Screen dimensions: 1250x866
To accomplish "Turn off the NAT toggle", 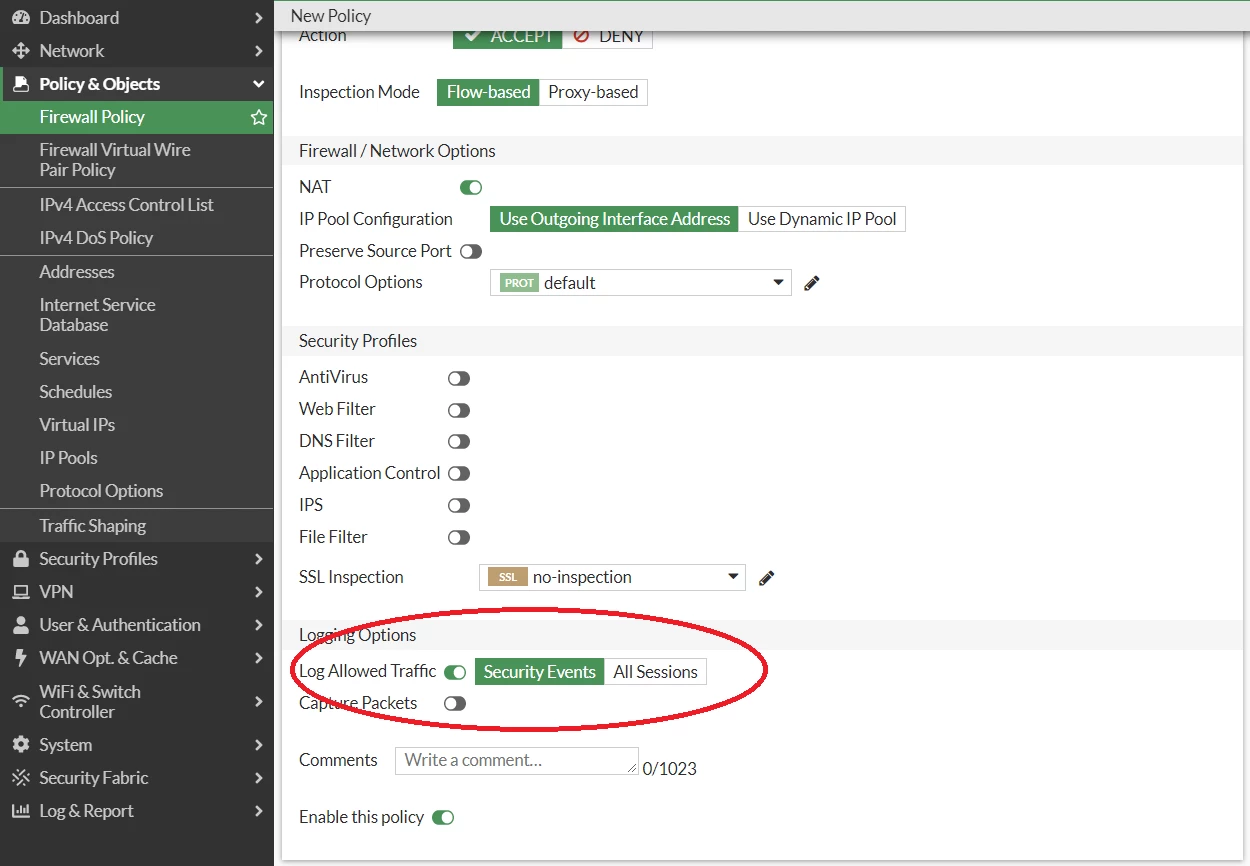I will click(x=471, y=187).
